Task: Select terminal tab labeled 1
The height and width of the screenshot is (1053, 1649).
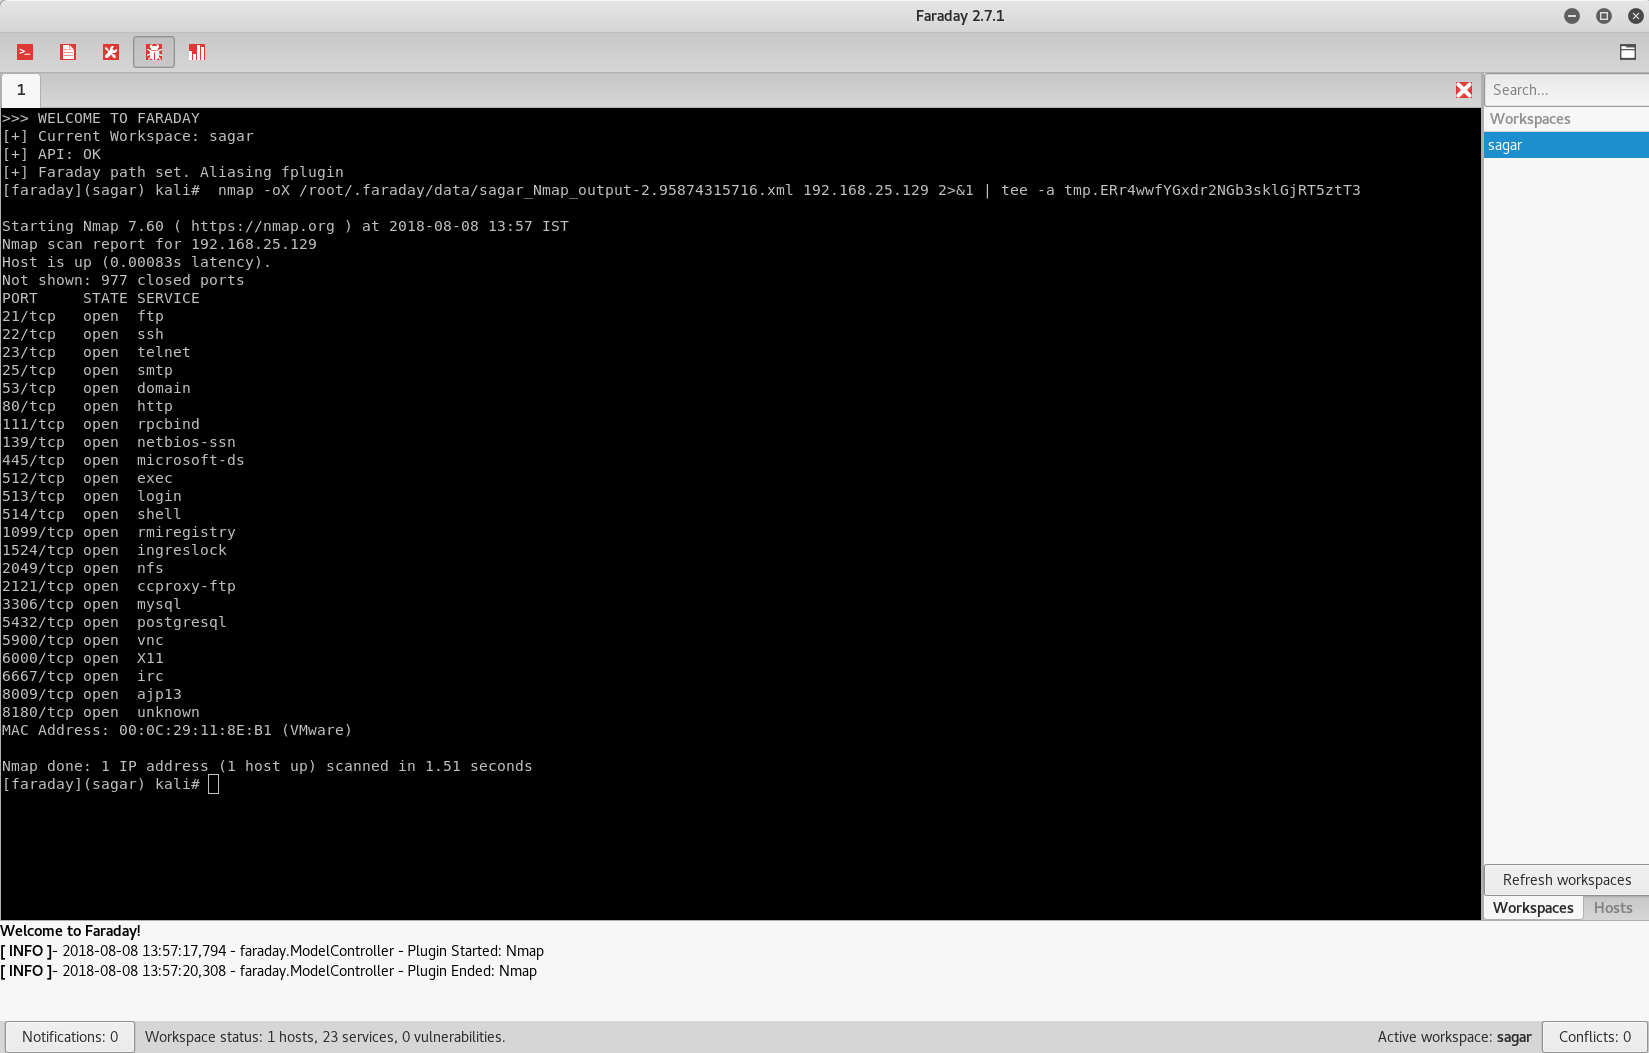Action: [21, 90]
